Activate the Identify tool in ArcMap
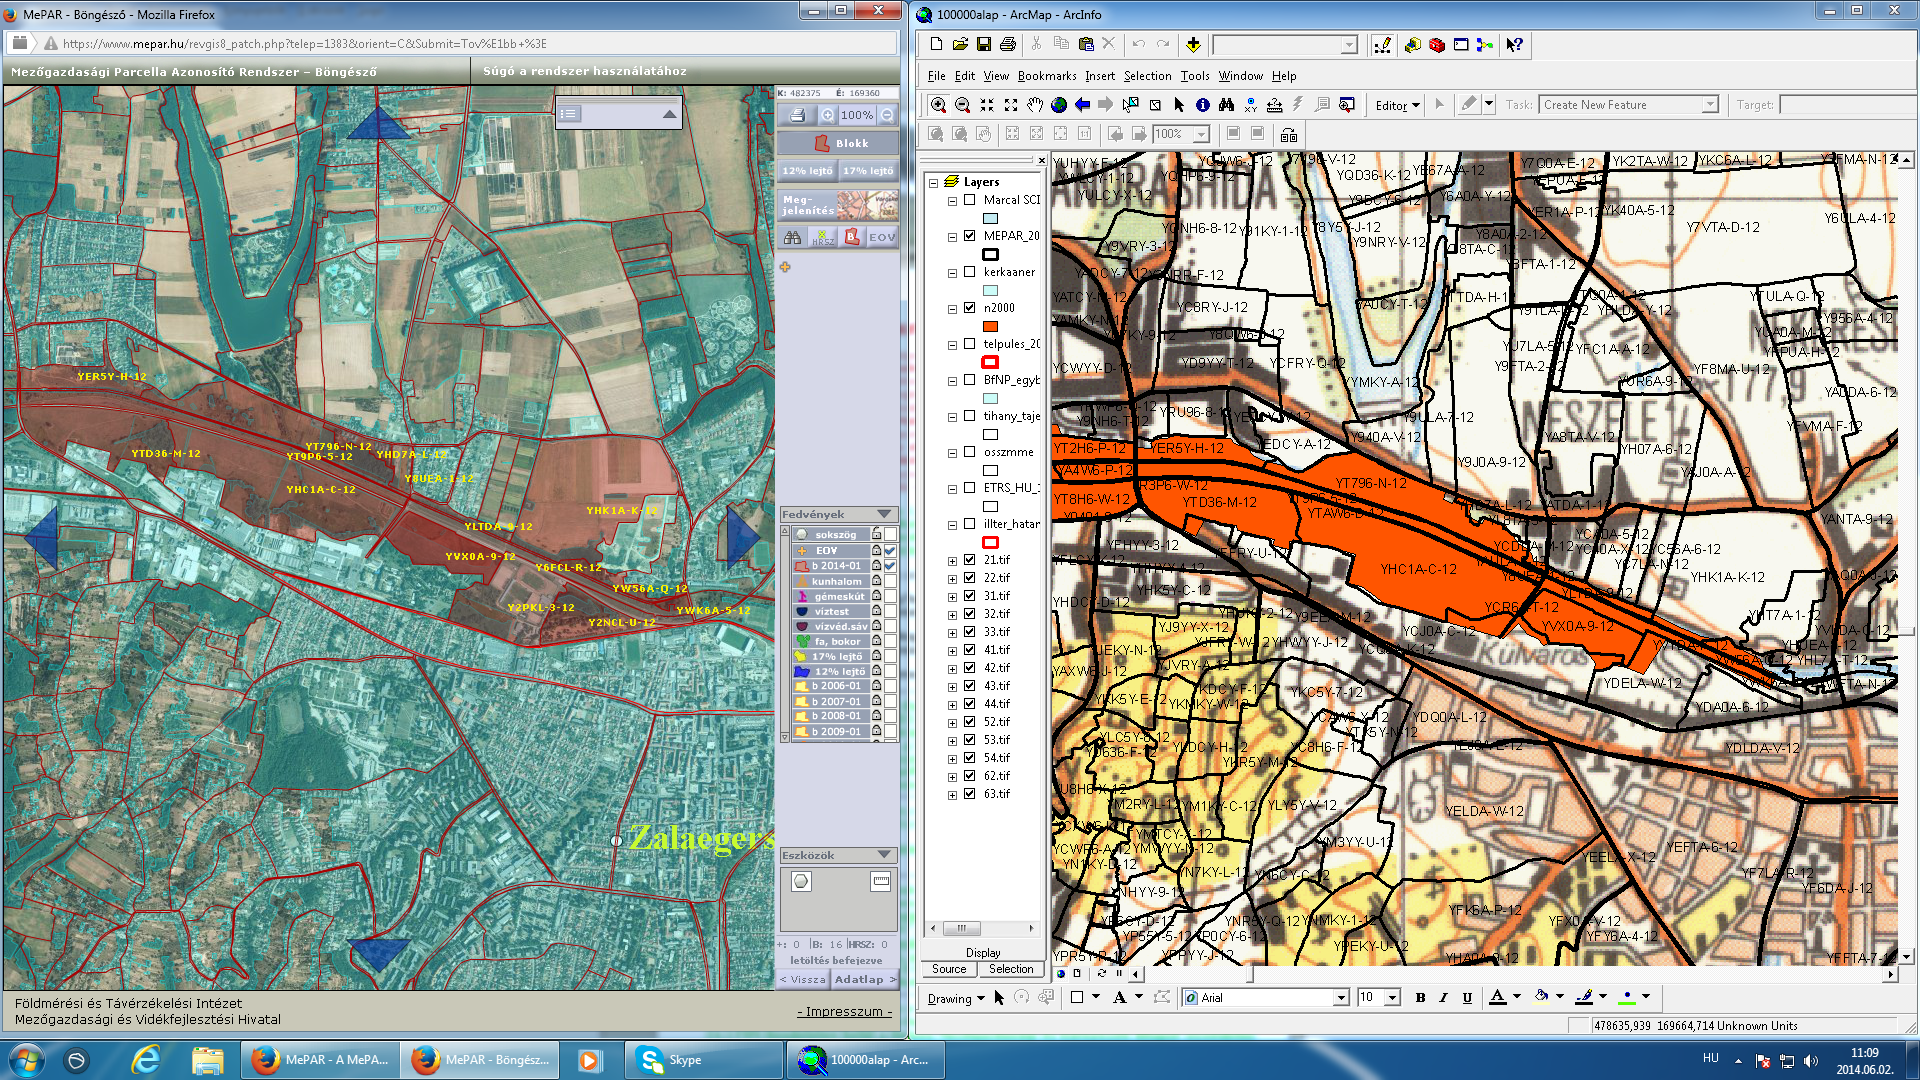 (1203, 105)
